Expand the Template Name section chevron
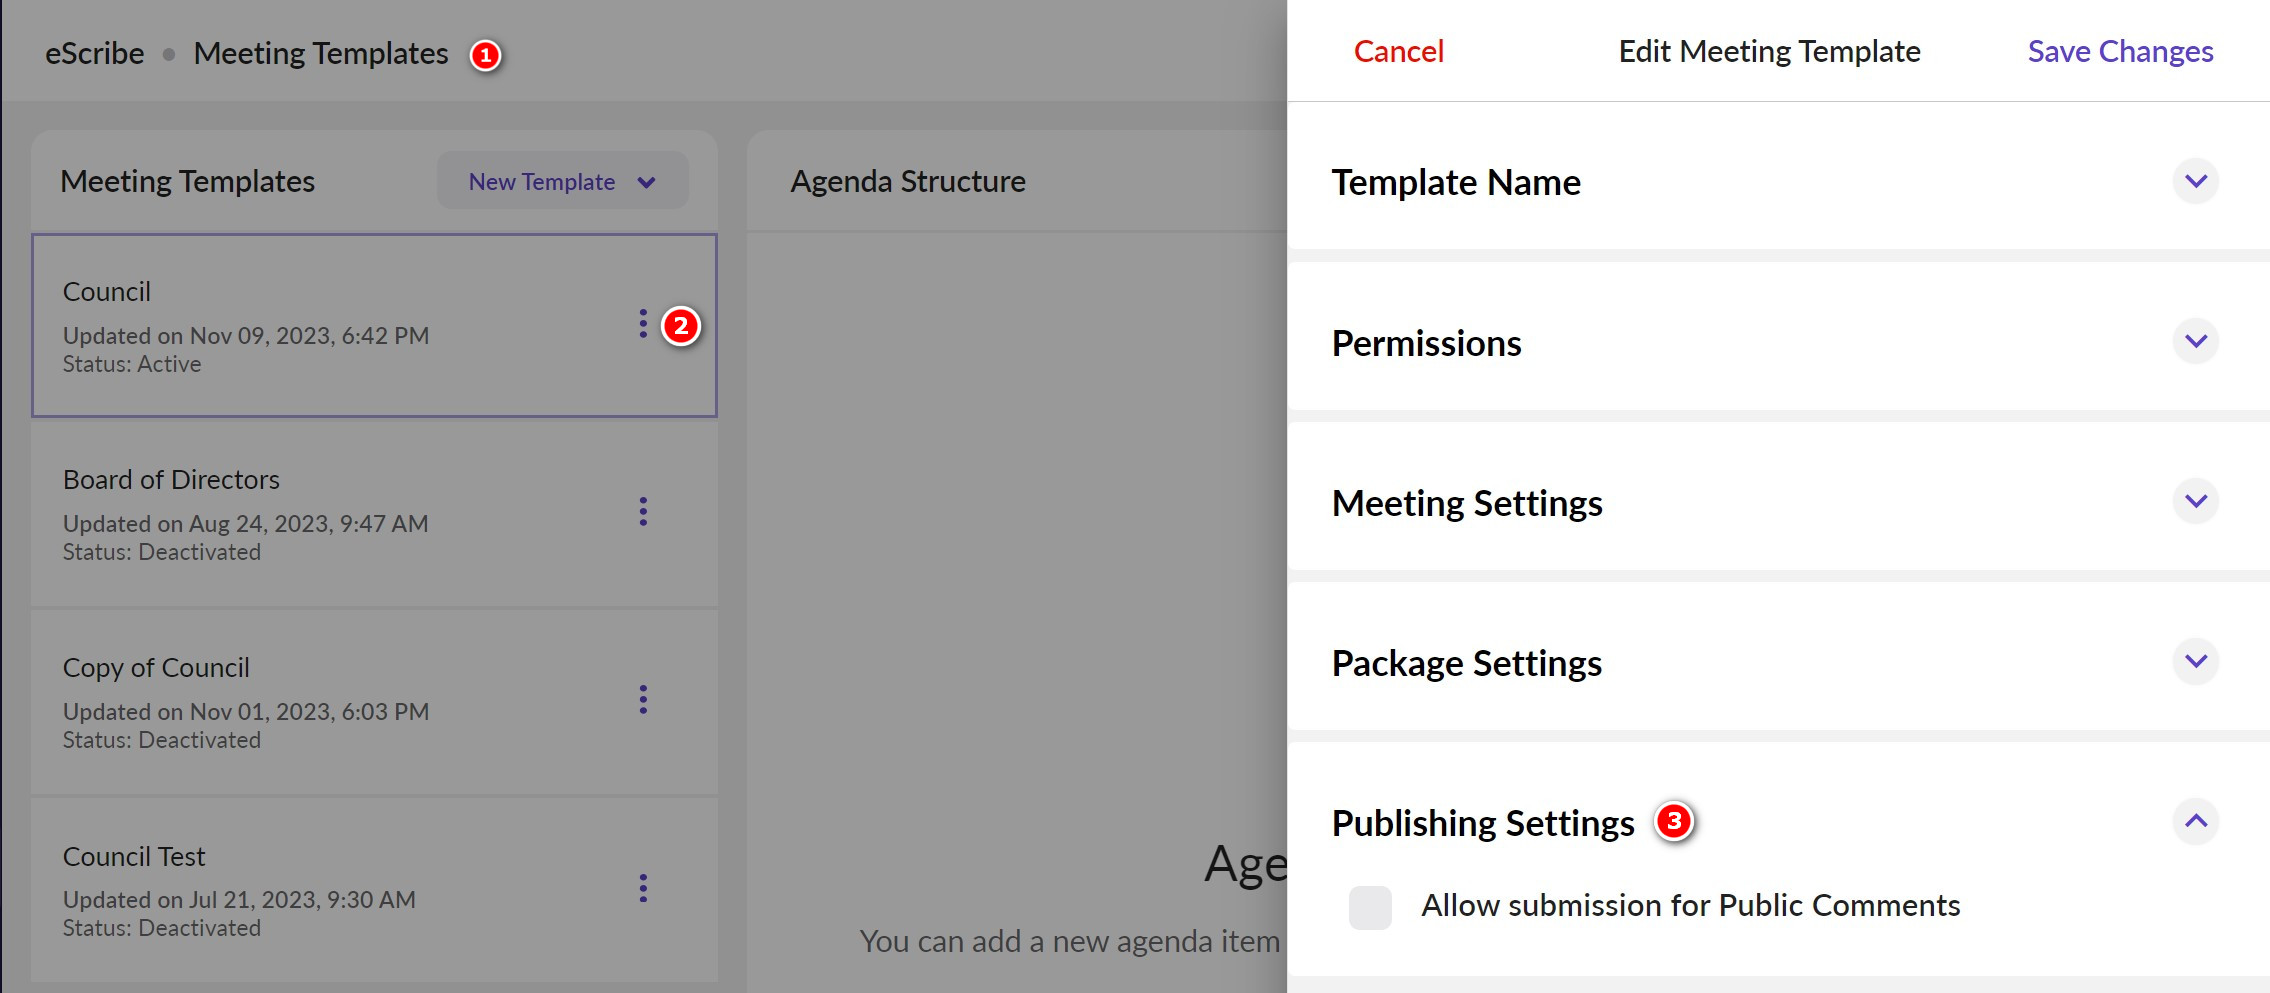The height and width of the screenshot is (993, 2270). pyautogui.click(x=2195, y=182)
